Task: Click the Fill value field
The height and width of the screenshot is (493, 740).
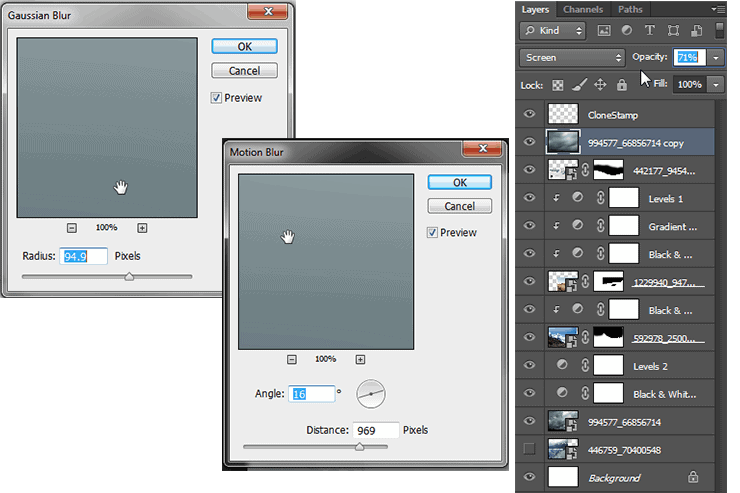Action: [x=690, y=85]
